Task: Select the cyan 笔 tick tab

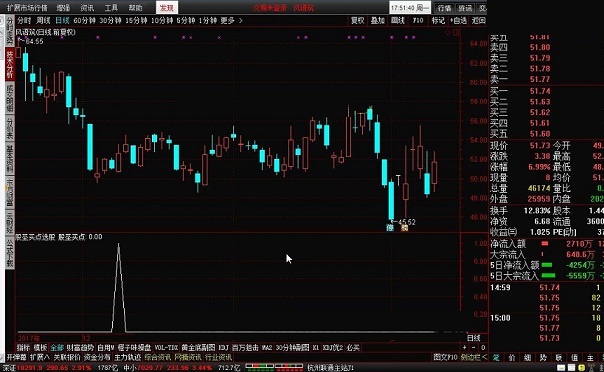Action: tap(496, 358)
